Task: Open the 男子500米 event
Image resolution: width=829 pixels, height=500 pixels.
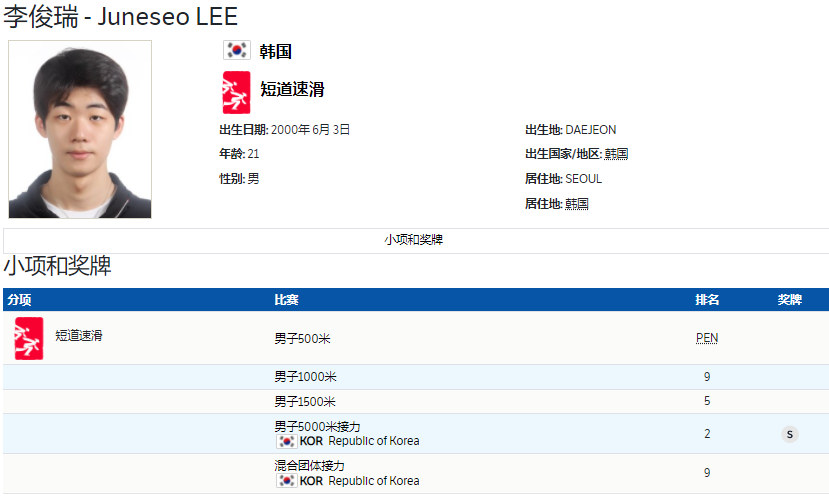Action: point(302,339)
